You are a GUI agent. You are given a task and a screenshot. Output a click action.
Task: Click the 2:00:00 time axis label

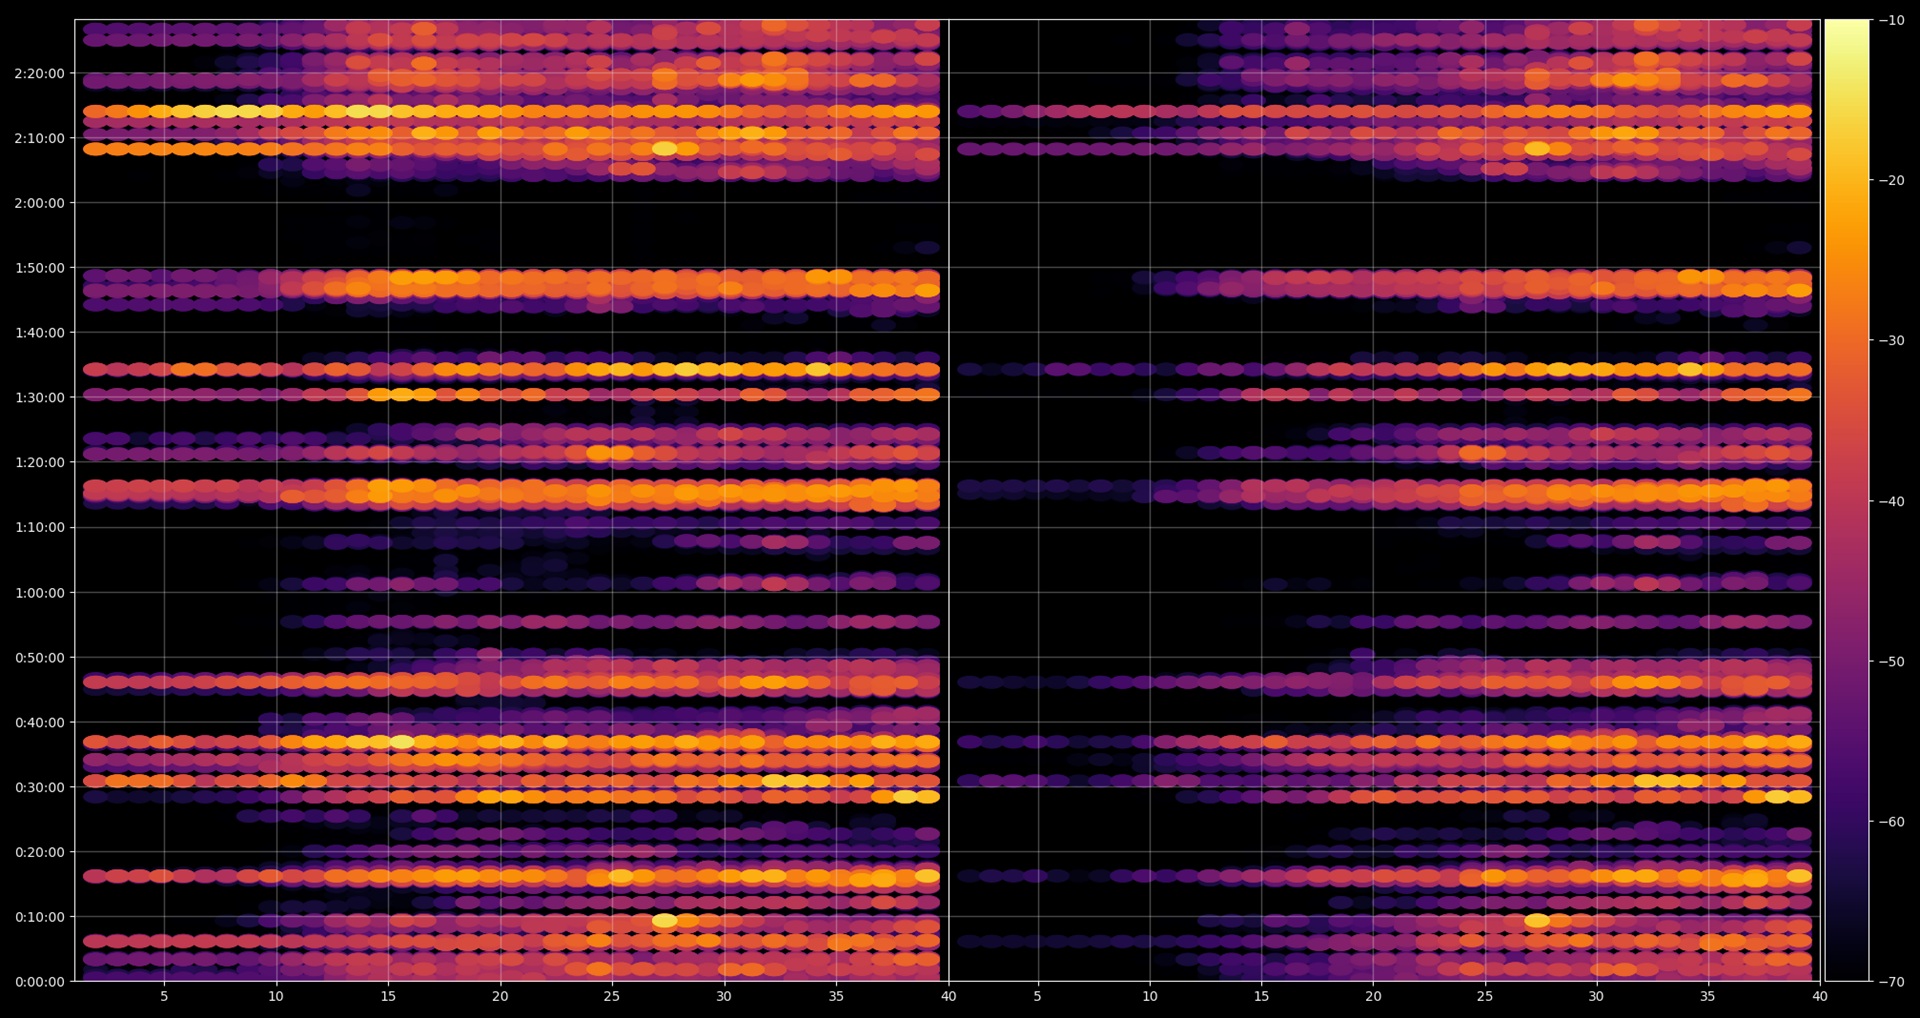39,203
